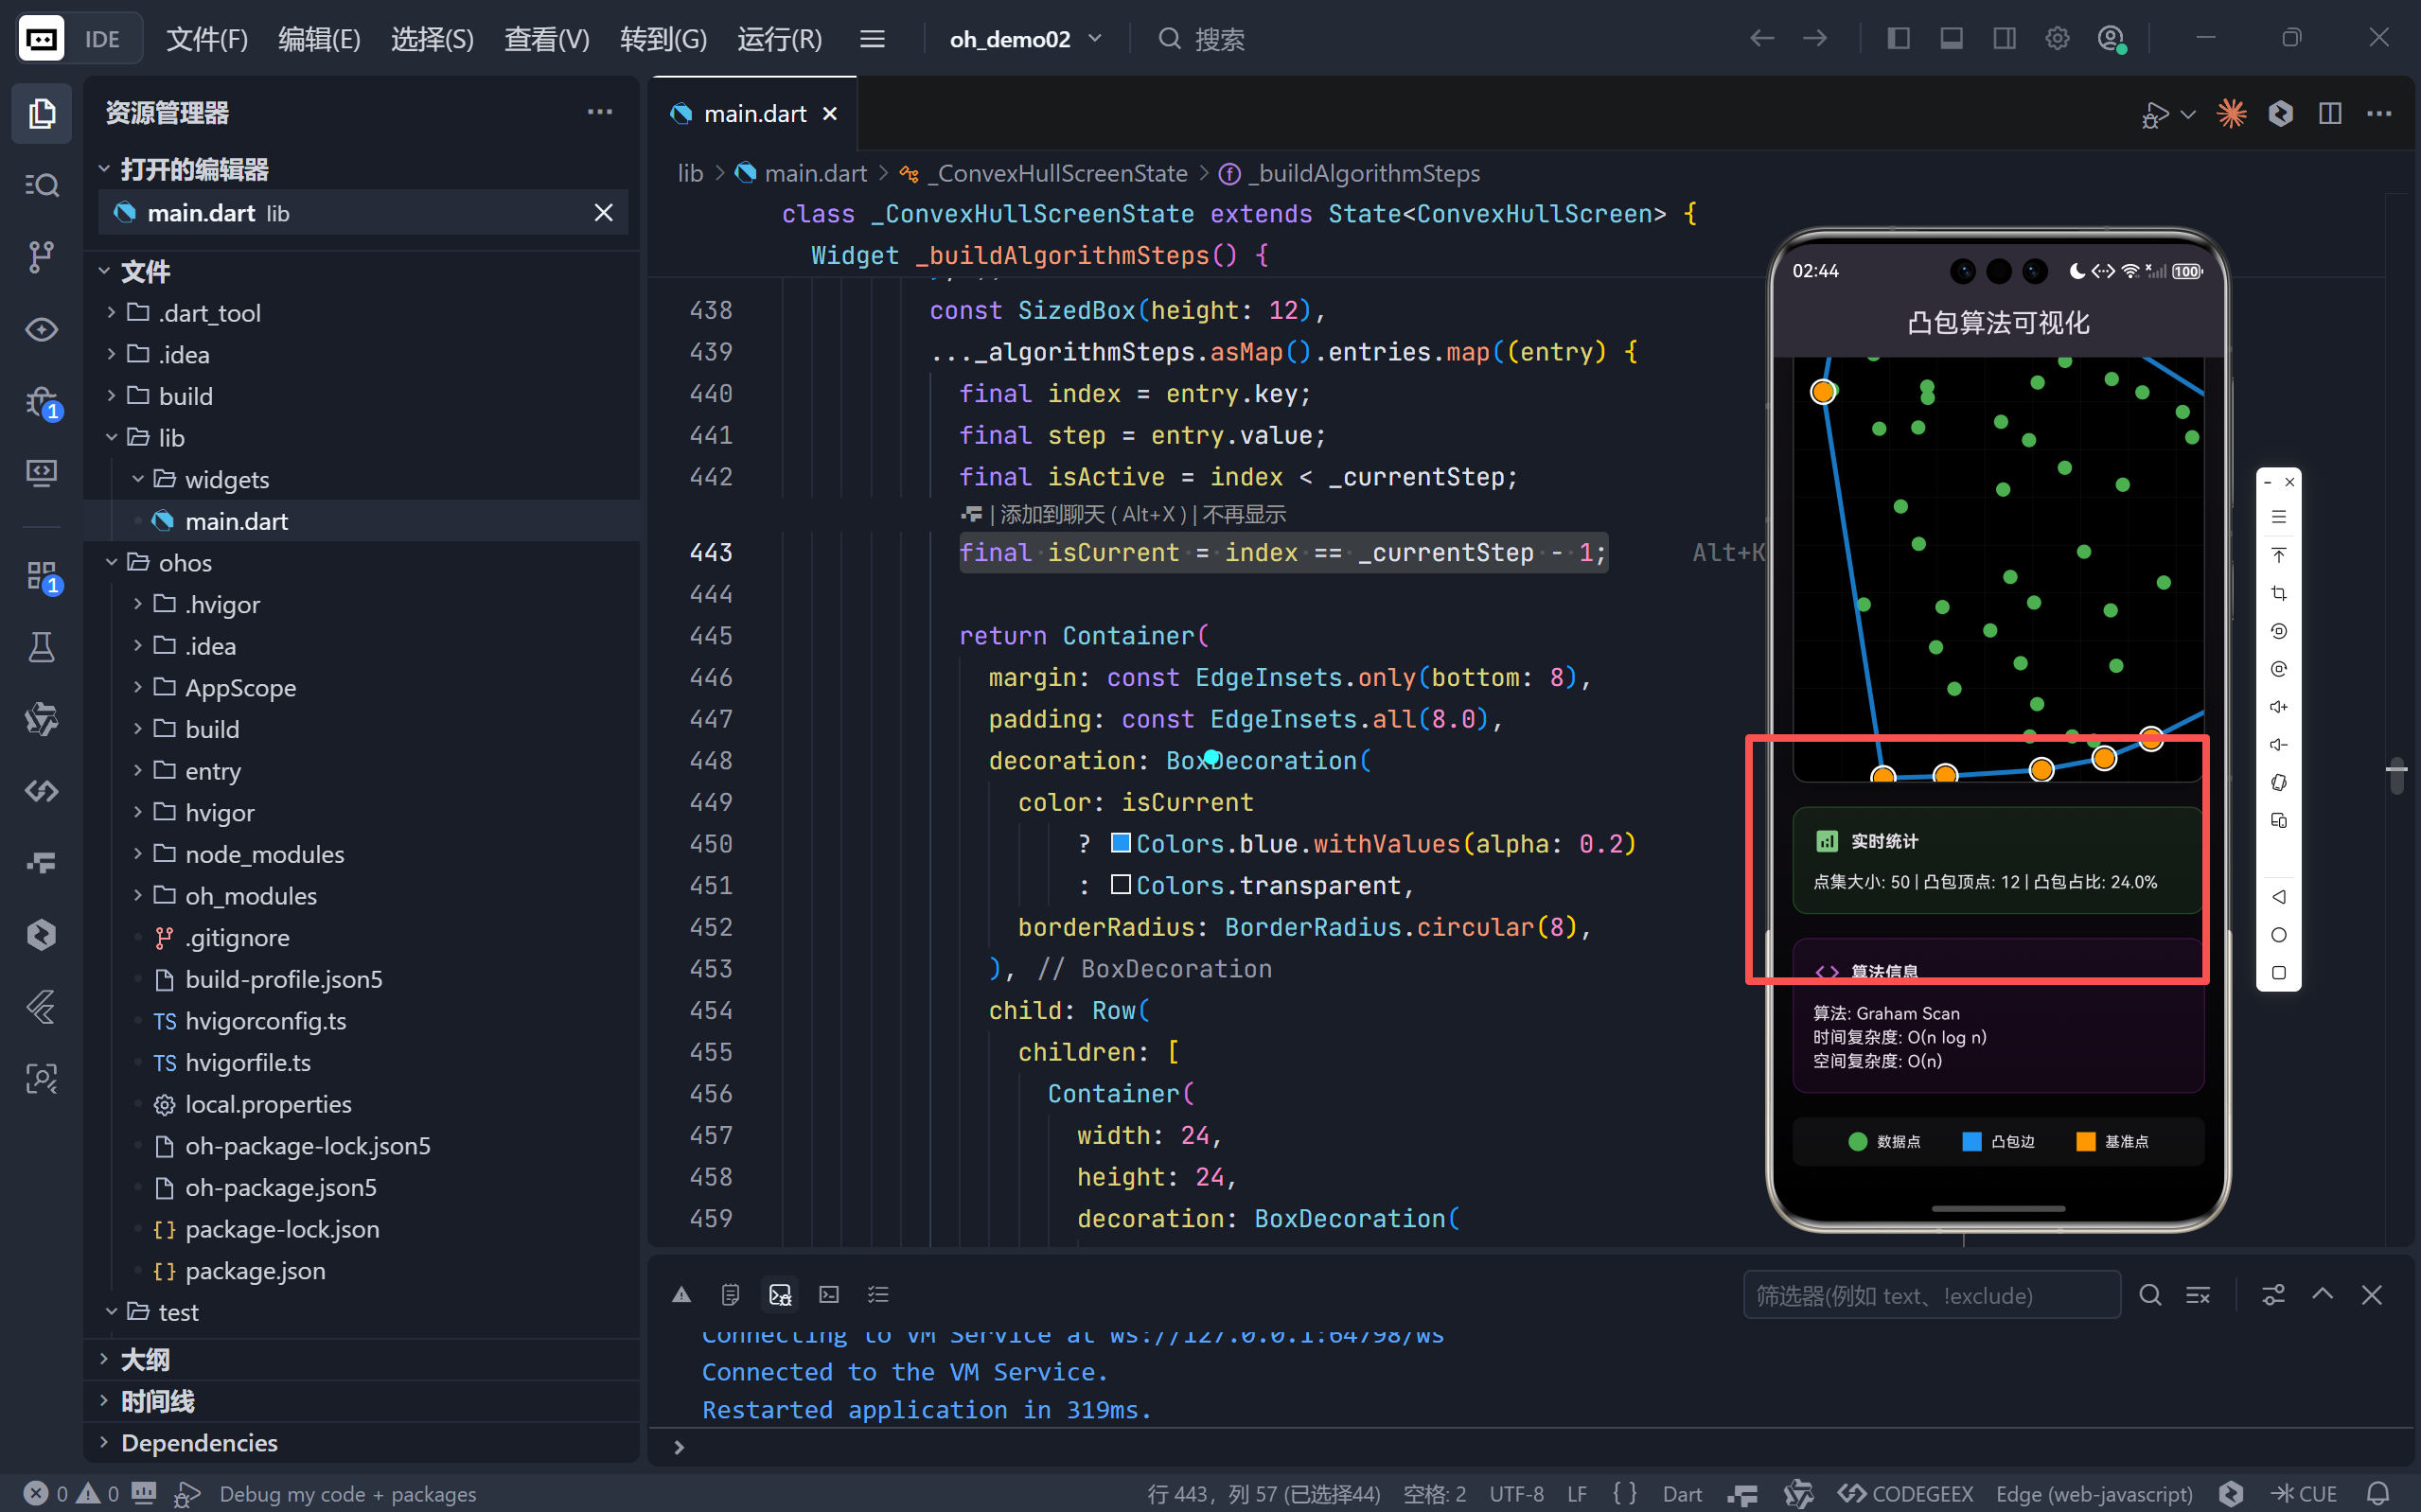Open the run/debug dropdown arrow in editor toolbar
The height and width of the screenshot is (1512, 2421).
2188,114
